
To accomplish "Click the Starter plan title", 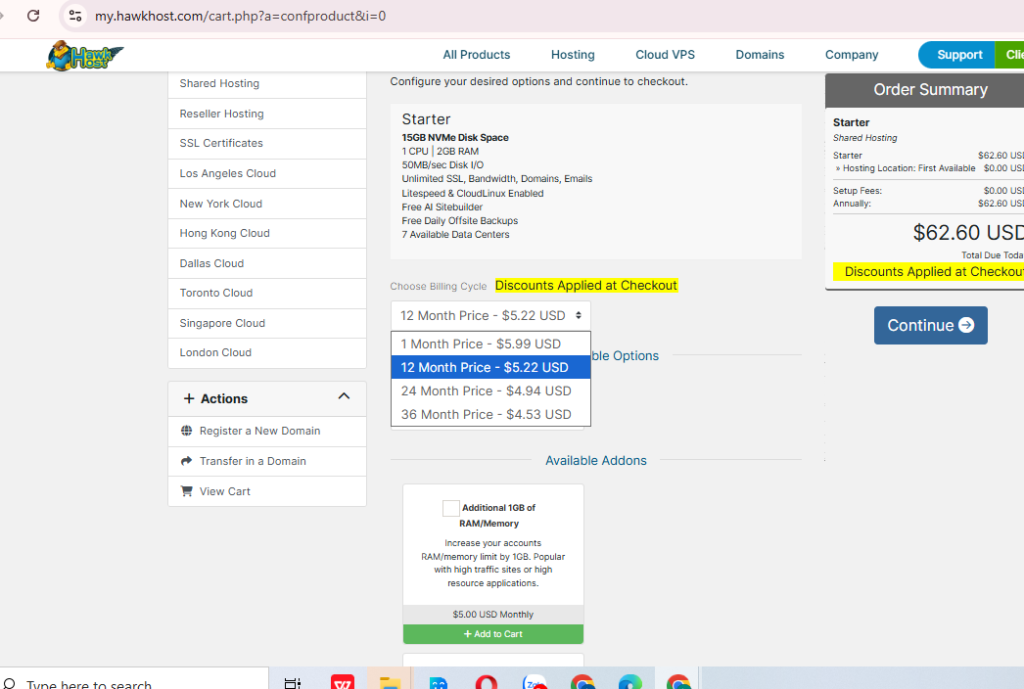I will (426, 120).
